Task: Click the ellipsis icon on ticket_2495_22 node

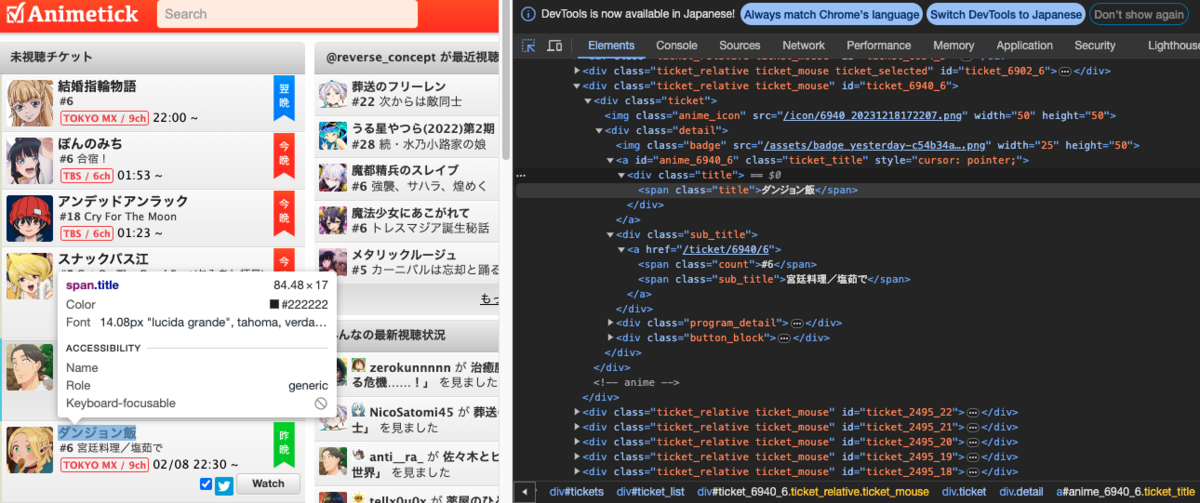Action: (x=971, y=412)
